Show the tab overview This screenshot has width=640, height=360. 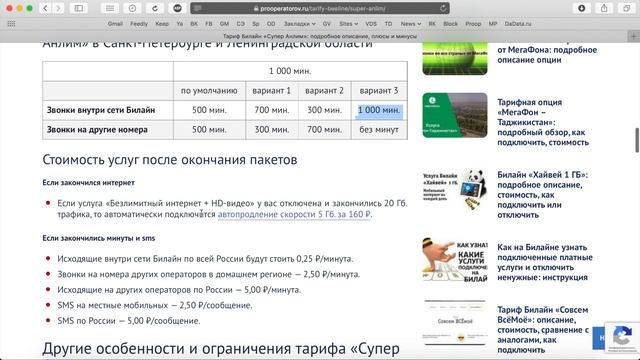pyautogui.click(x=627, y=8)
